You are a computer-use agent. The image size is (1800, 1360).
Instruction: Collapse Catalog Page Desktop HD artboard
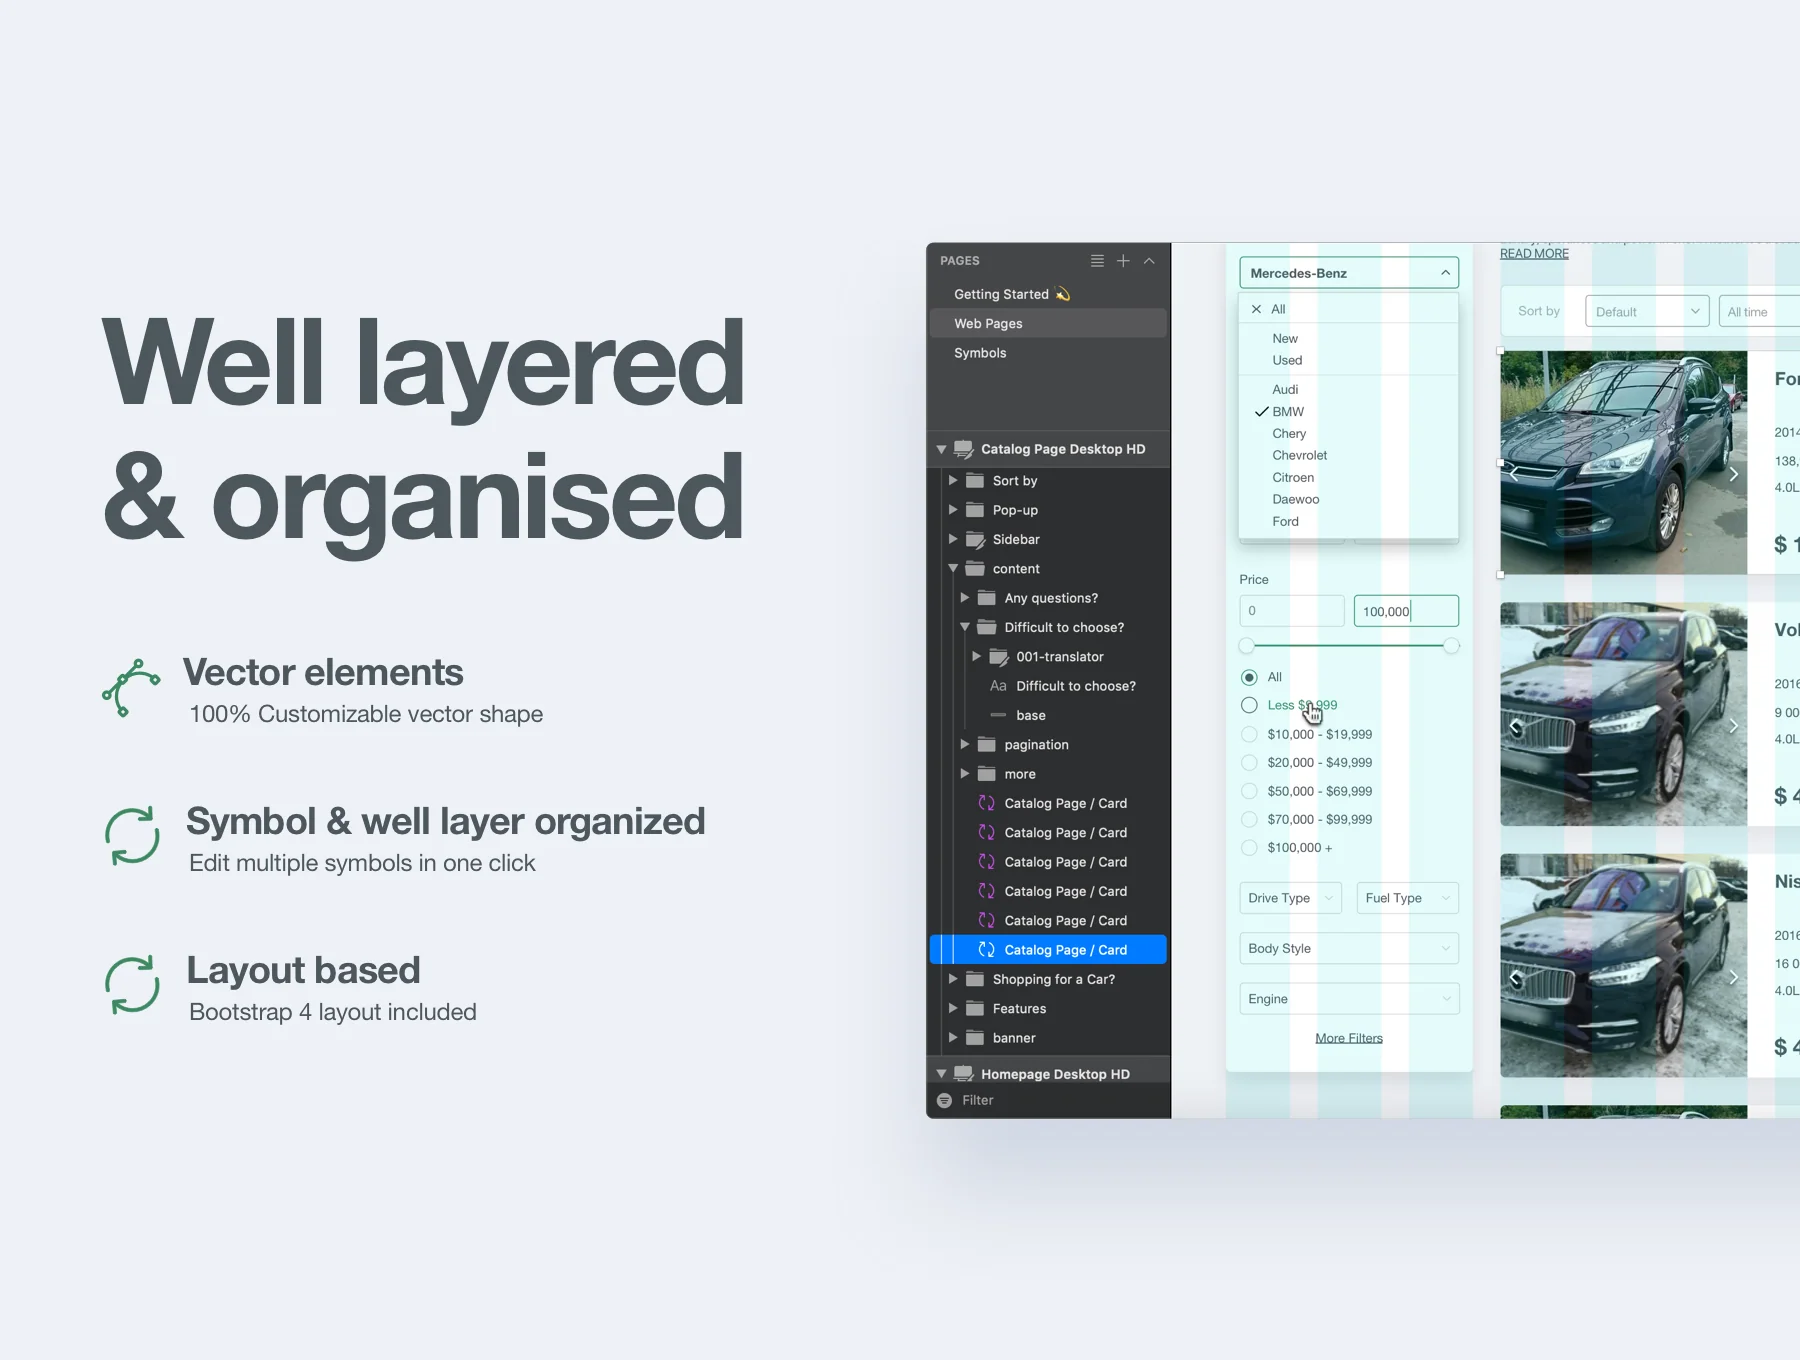tap(941, 449)
